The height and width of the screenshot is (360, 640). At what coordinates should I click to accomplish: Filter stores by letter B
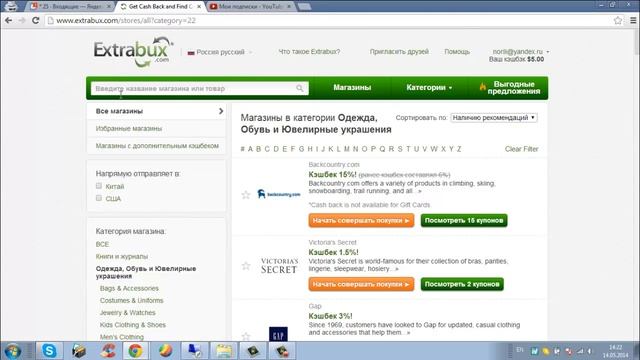[258, 149]
